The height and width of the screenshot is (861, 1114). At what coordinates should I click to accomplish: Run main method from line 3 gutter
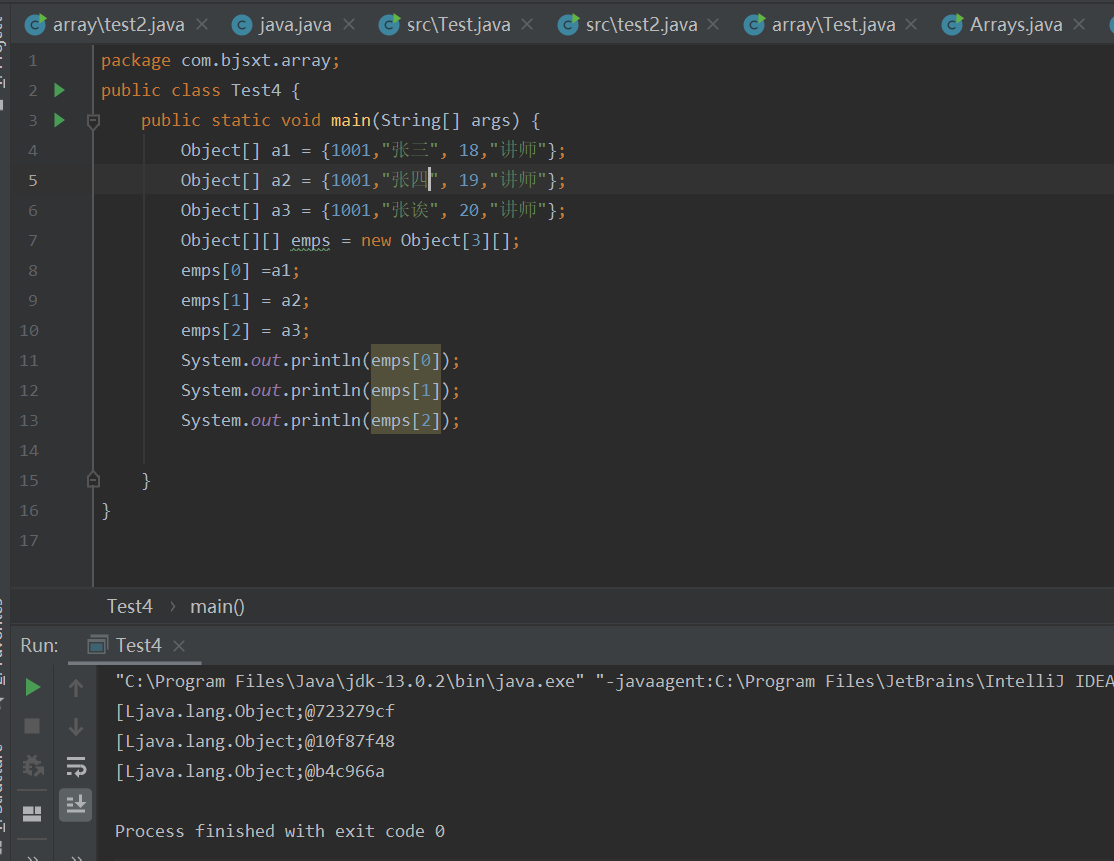click(x=60, y=120)
